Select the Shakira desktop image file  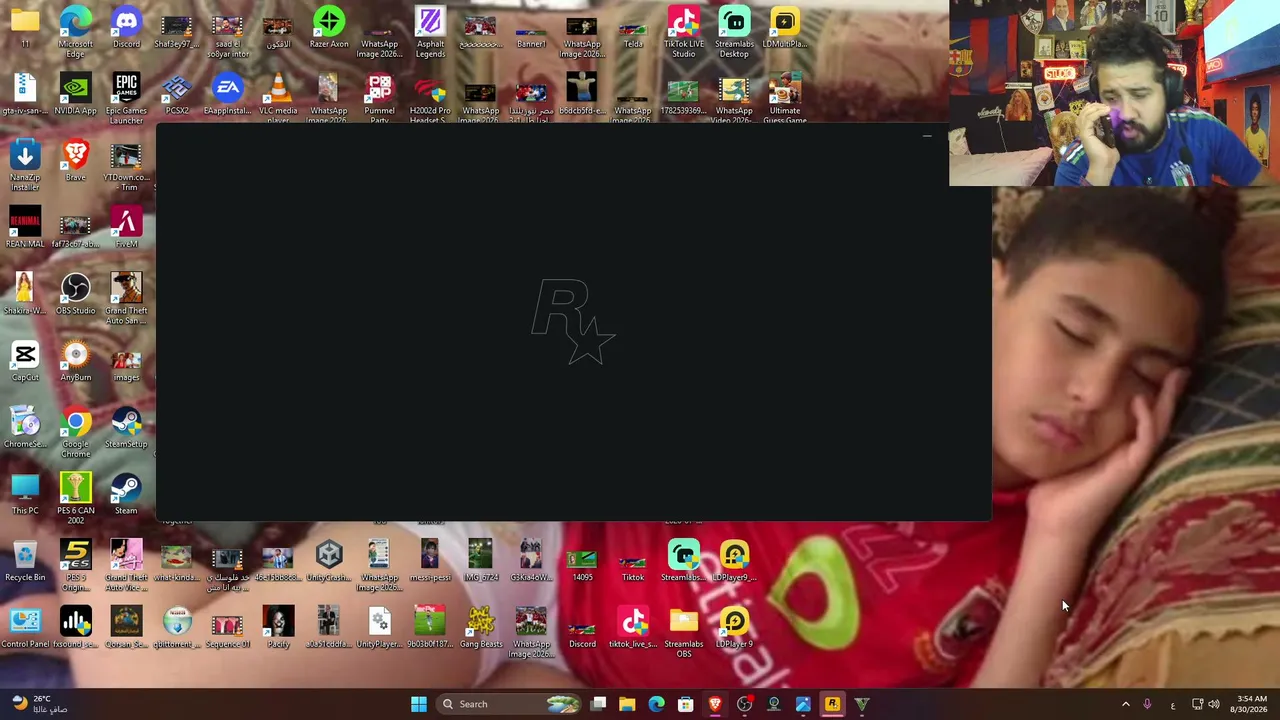point(25,295)
